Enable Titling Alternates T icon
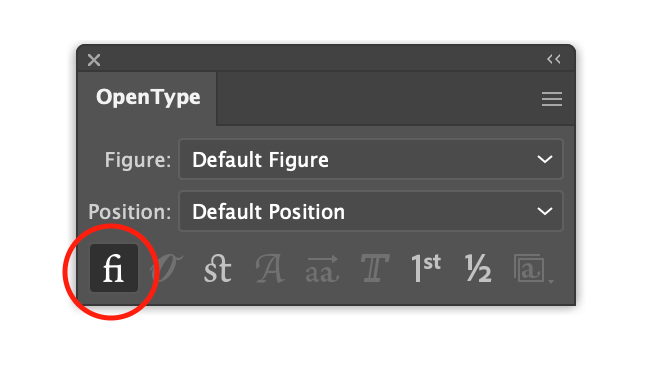This screenshot has height=376, width=652. (375, 269)
